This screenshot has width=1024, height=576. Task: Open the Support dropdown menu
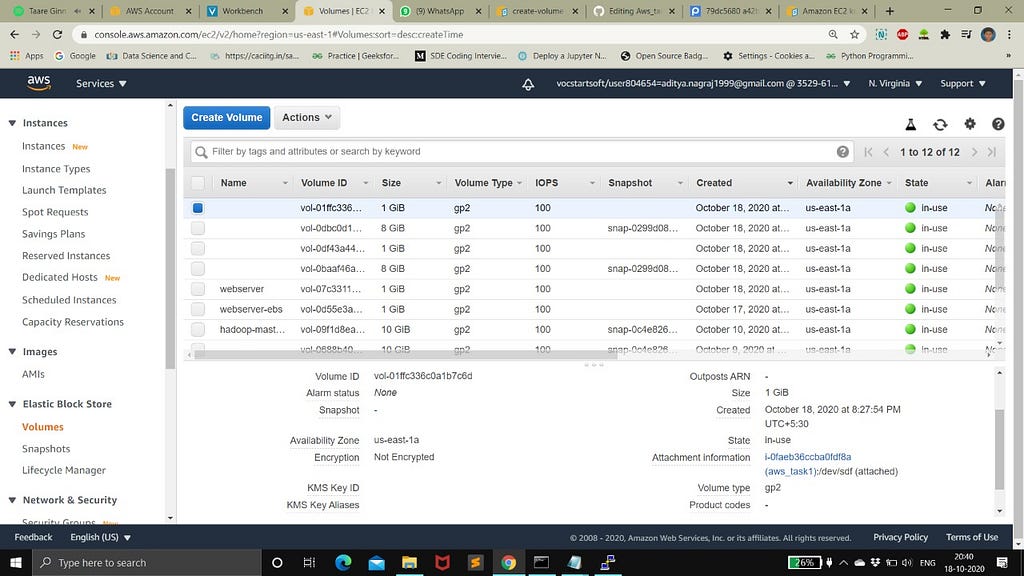963,84
